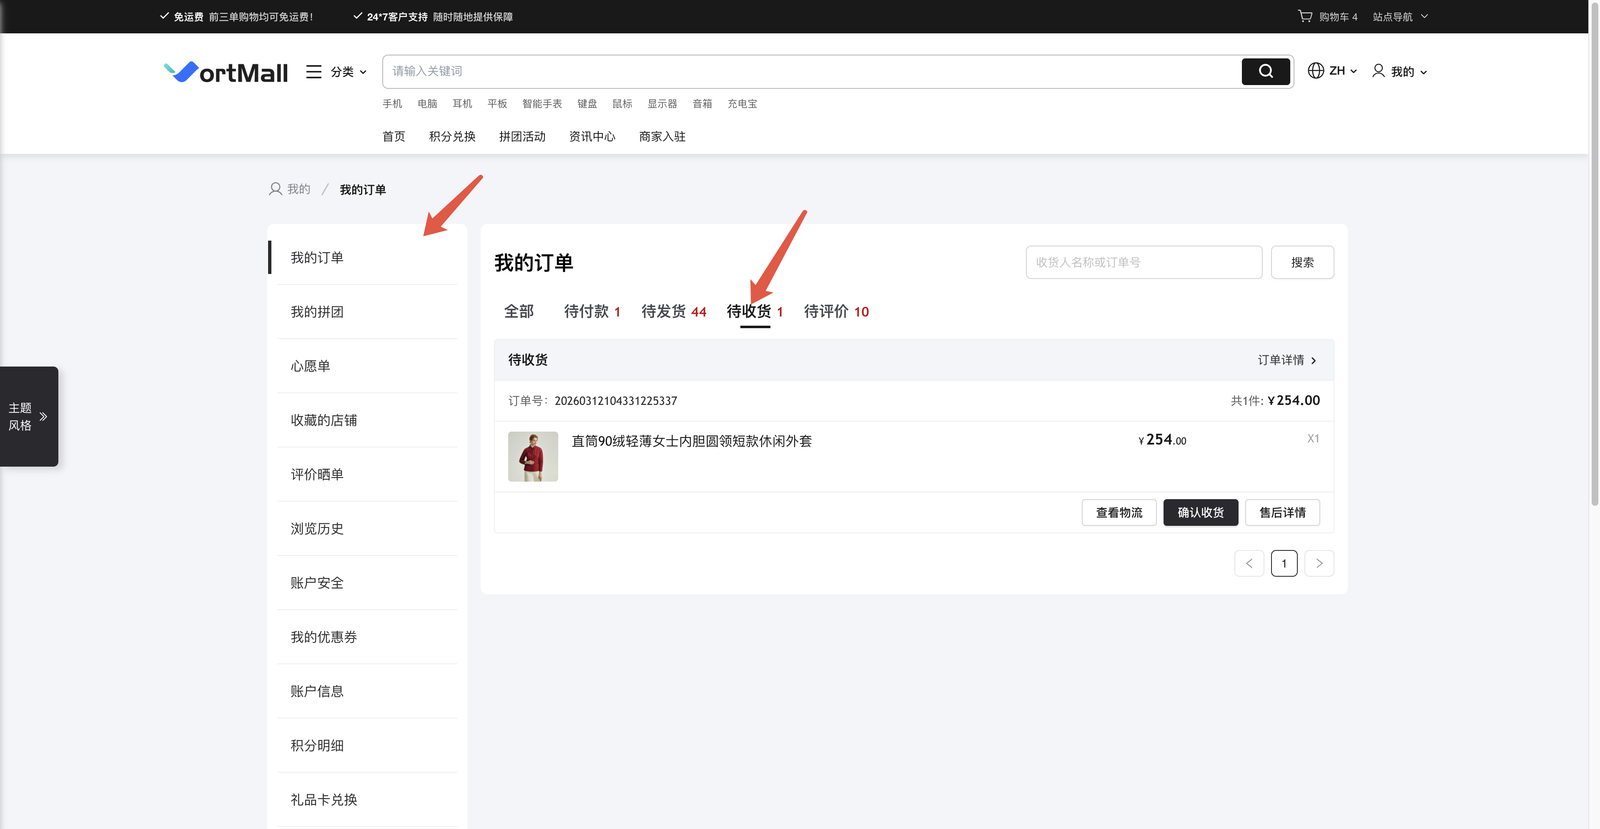This screenshot has width=1600, height=829.
Task: Open 我的优惠券 in the sidebar
Action: [324, 637]
